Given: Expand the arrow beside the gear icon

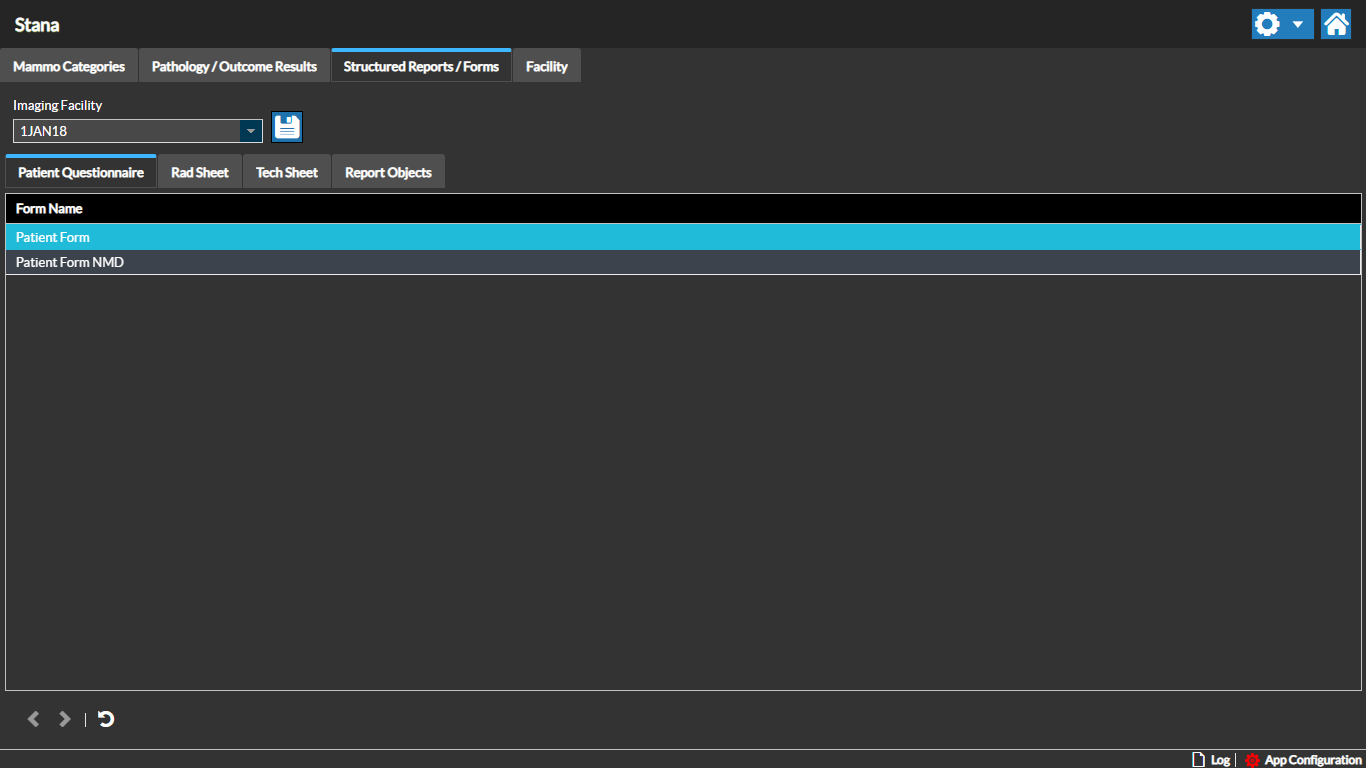Looking at the screenshot, I should point(1298,24).
